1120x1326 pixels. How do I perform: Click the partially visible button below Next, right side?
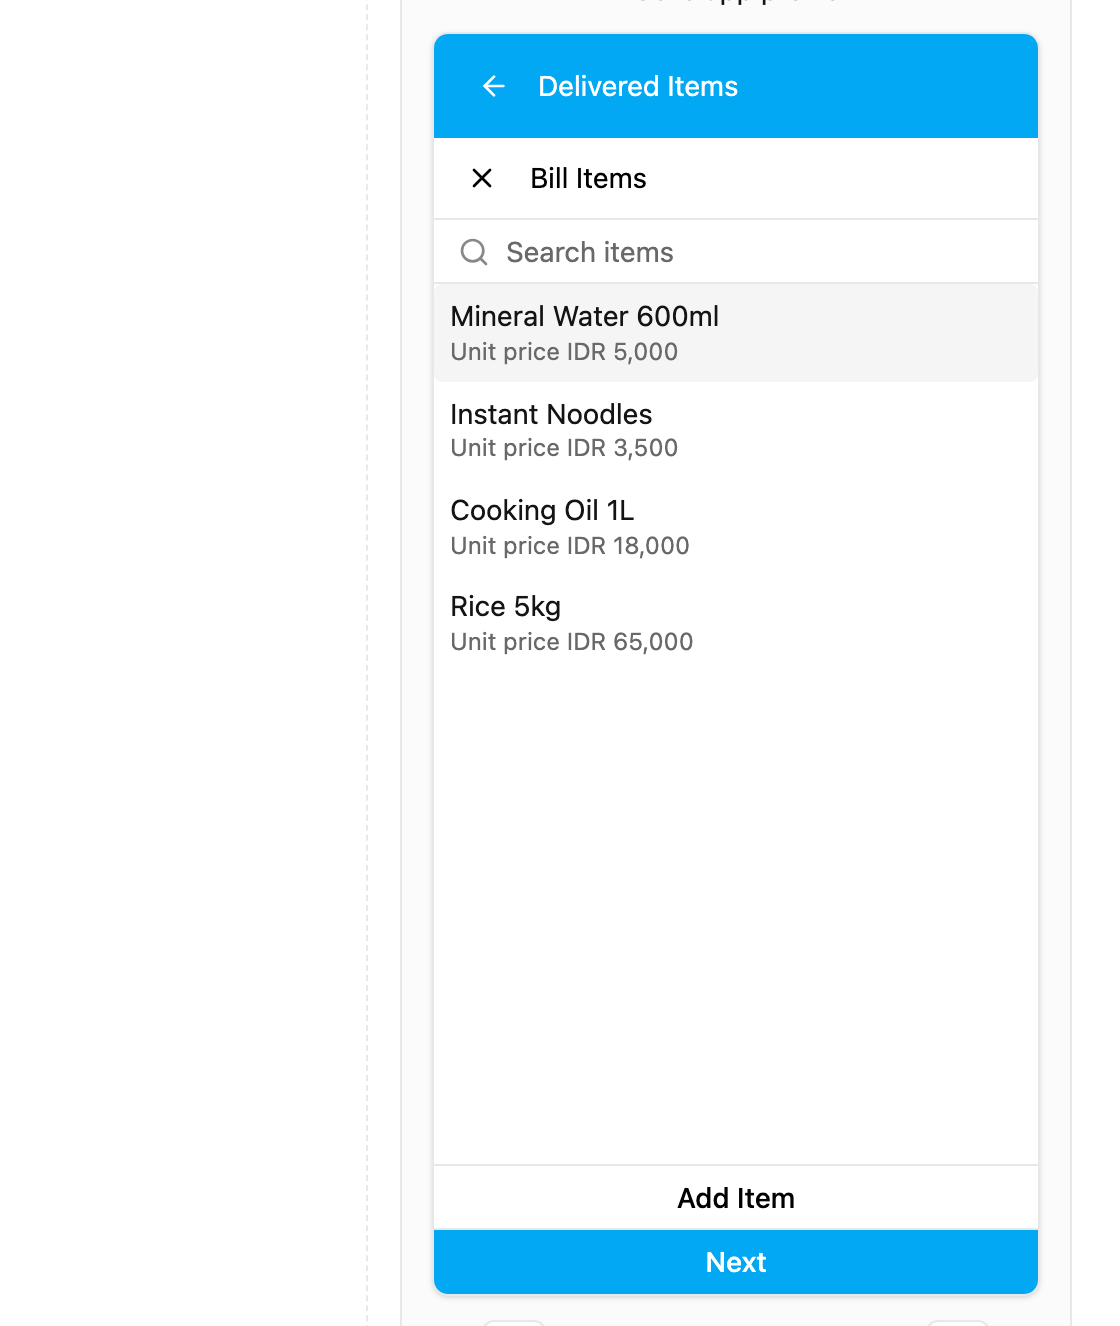point(958,1323)
